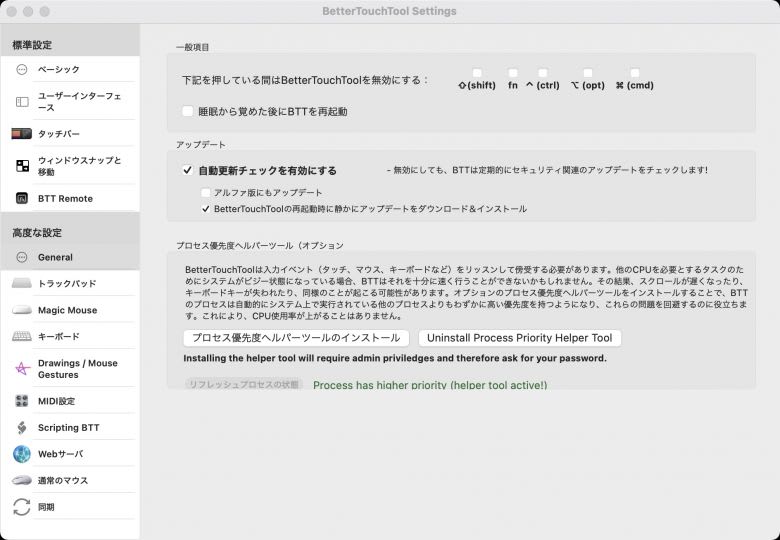Toggle the opt modifier checkbox
The width and height of the screenshot is (780, 540).
click(587, 73)
